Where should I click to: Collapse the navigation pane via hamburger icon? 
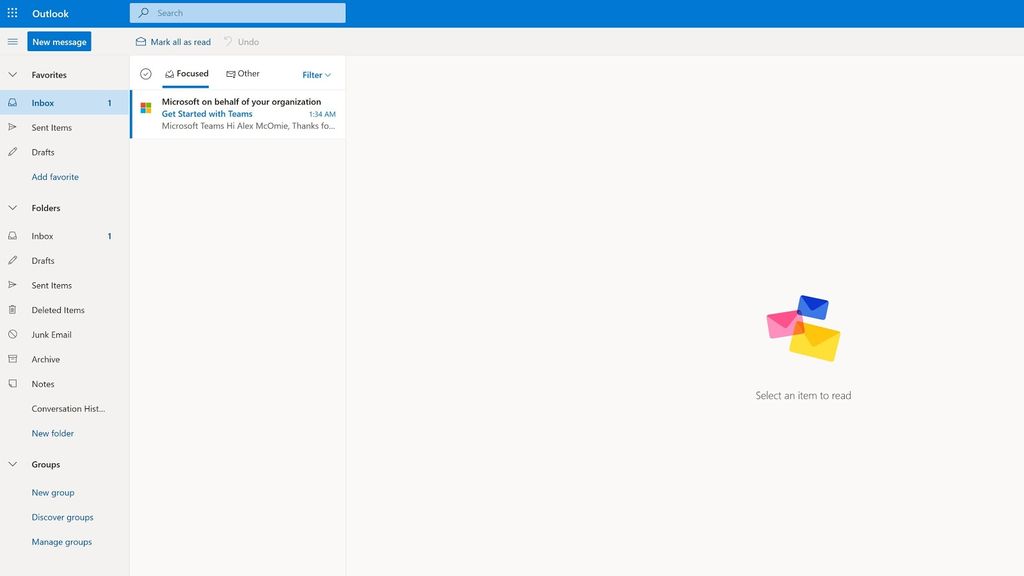11,41
